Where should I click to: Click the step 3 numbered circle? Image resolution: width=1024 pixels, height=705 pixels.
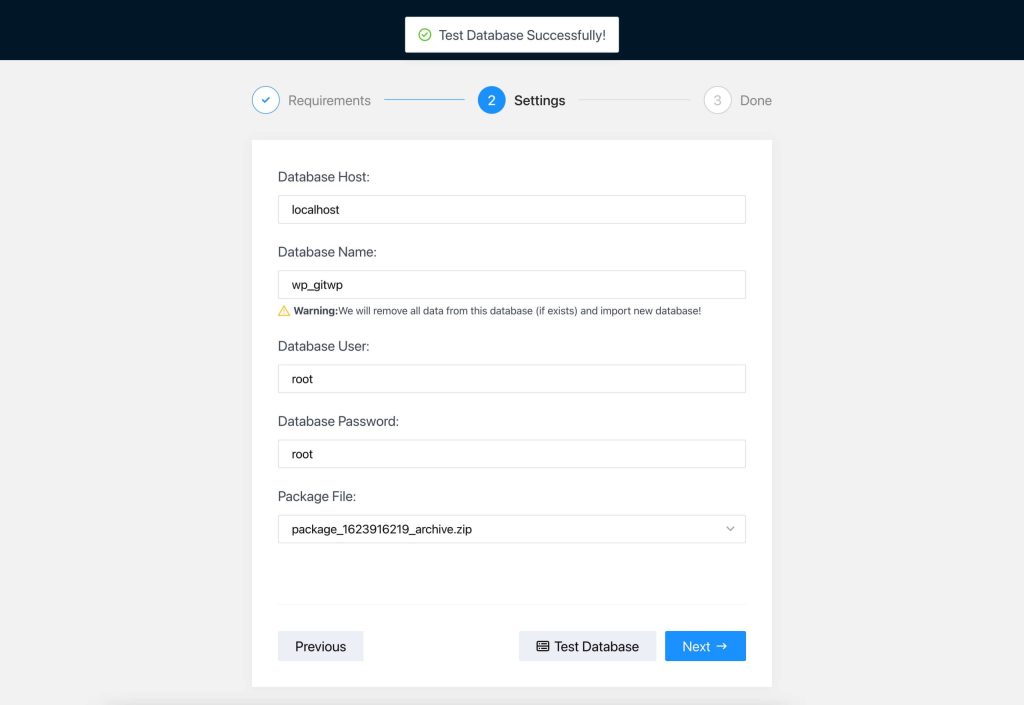(717, 100)
